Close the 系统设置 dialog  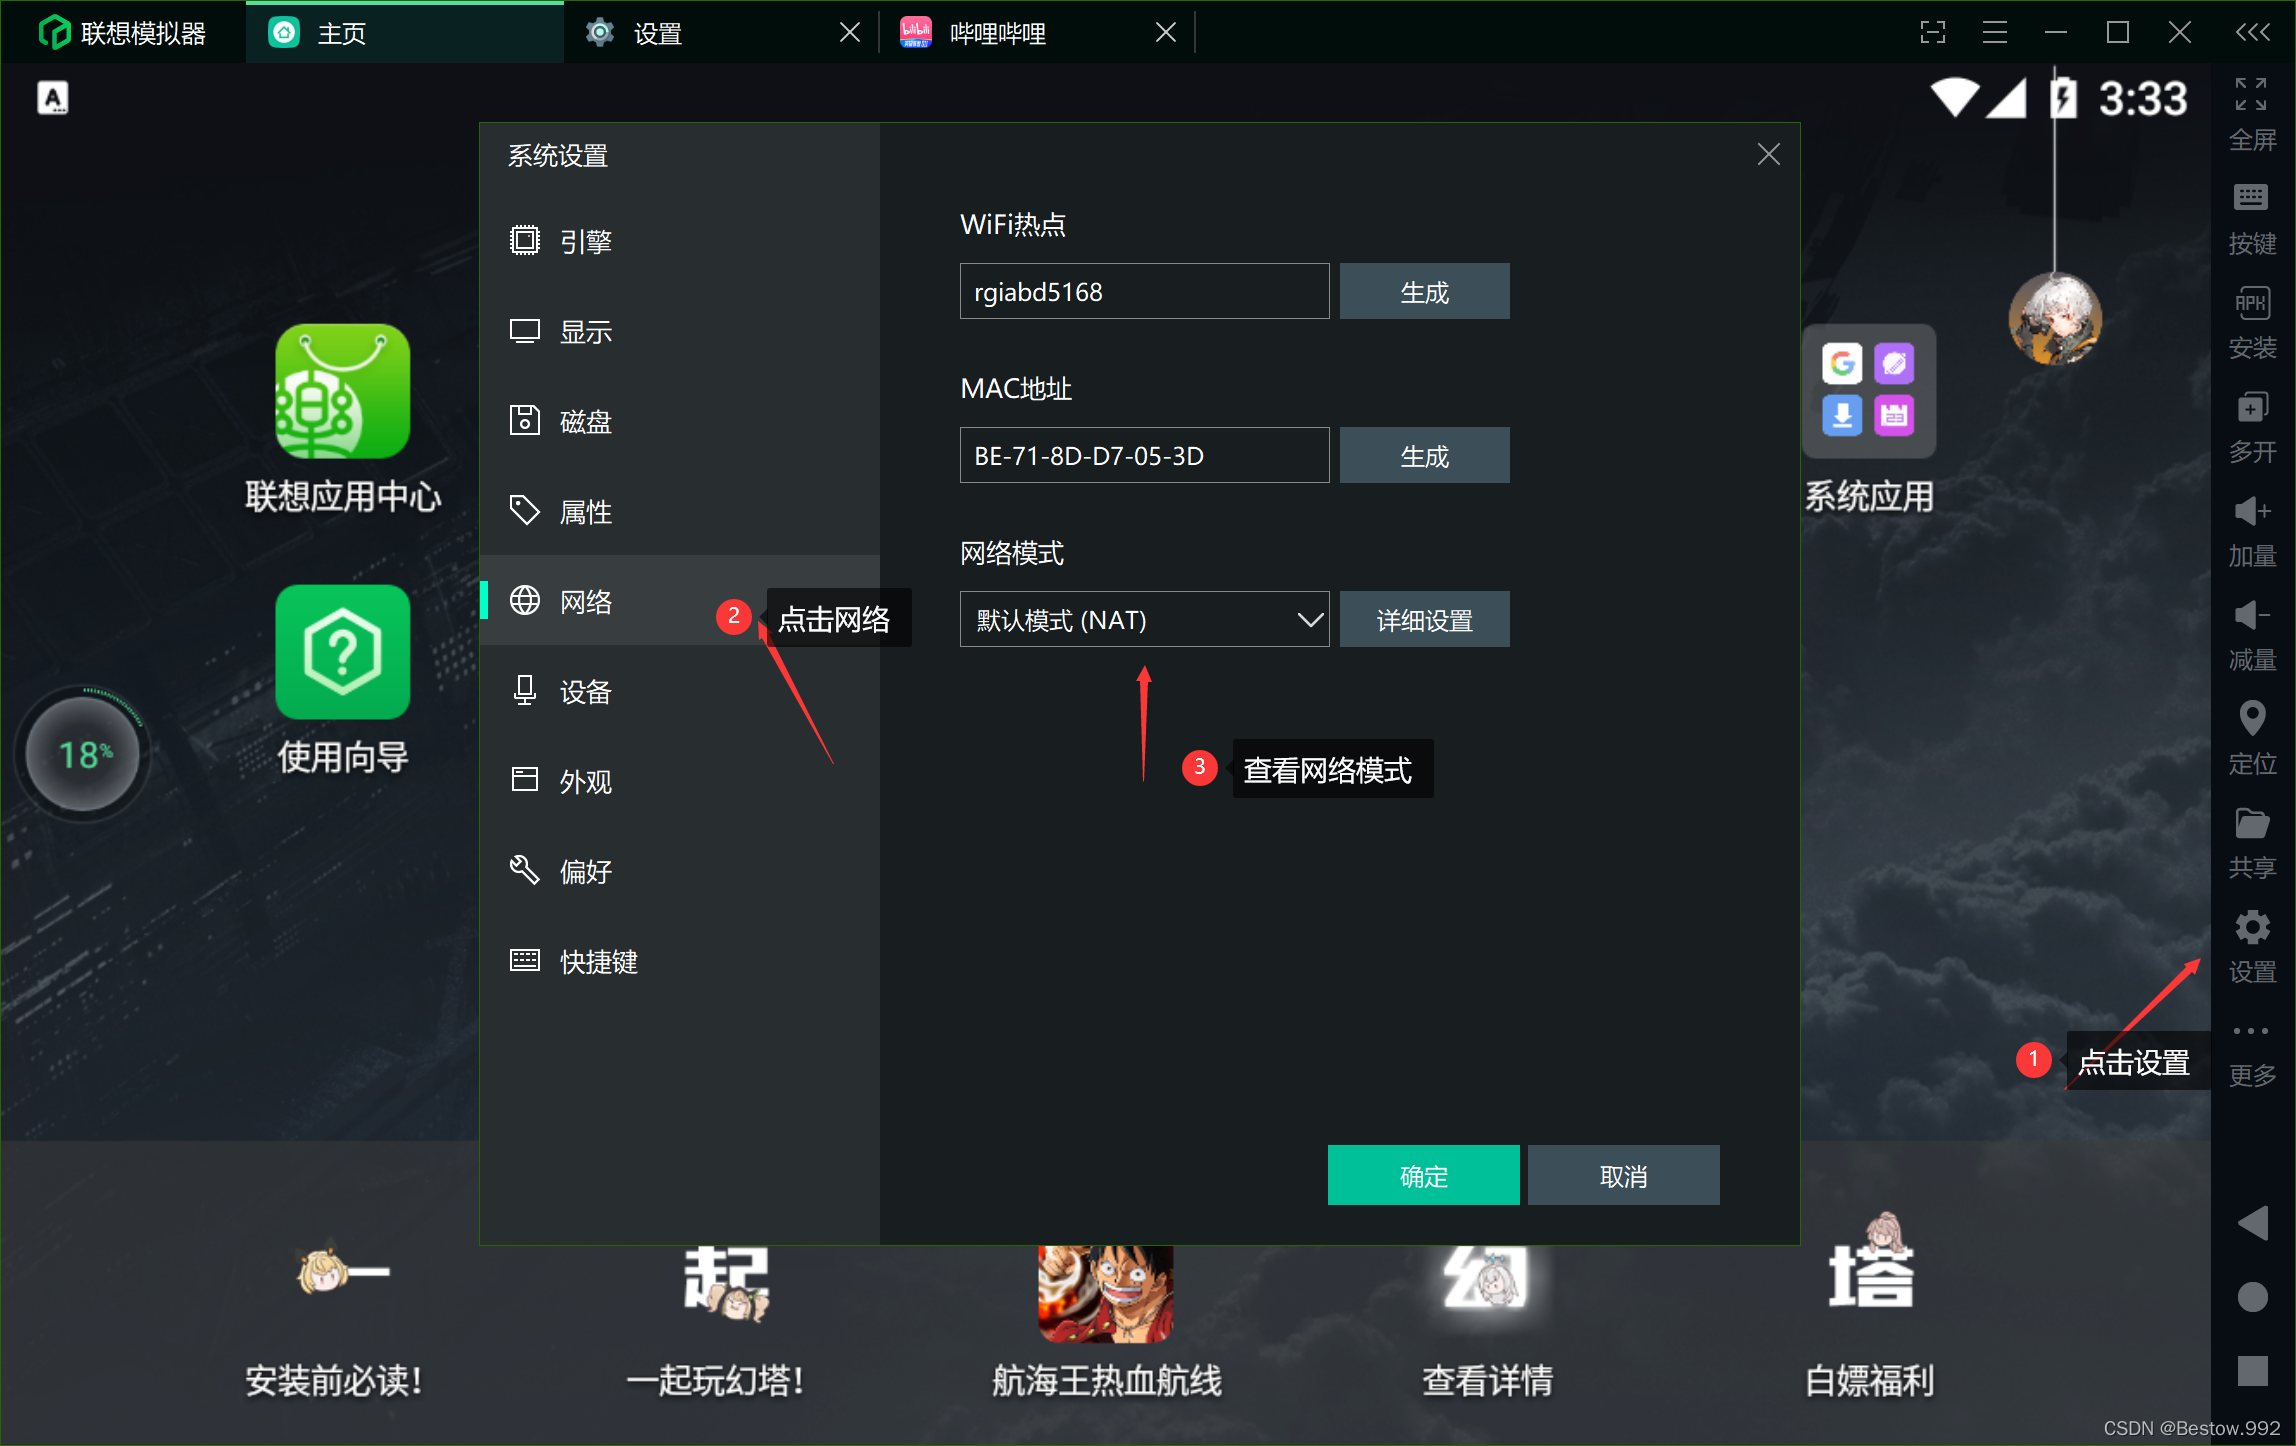tap(1768, 154)
